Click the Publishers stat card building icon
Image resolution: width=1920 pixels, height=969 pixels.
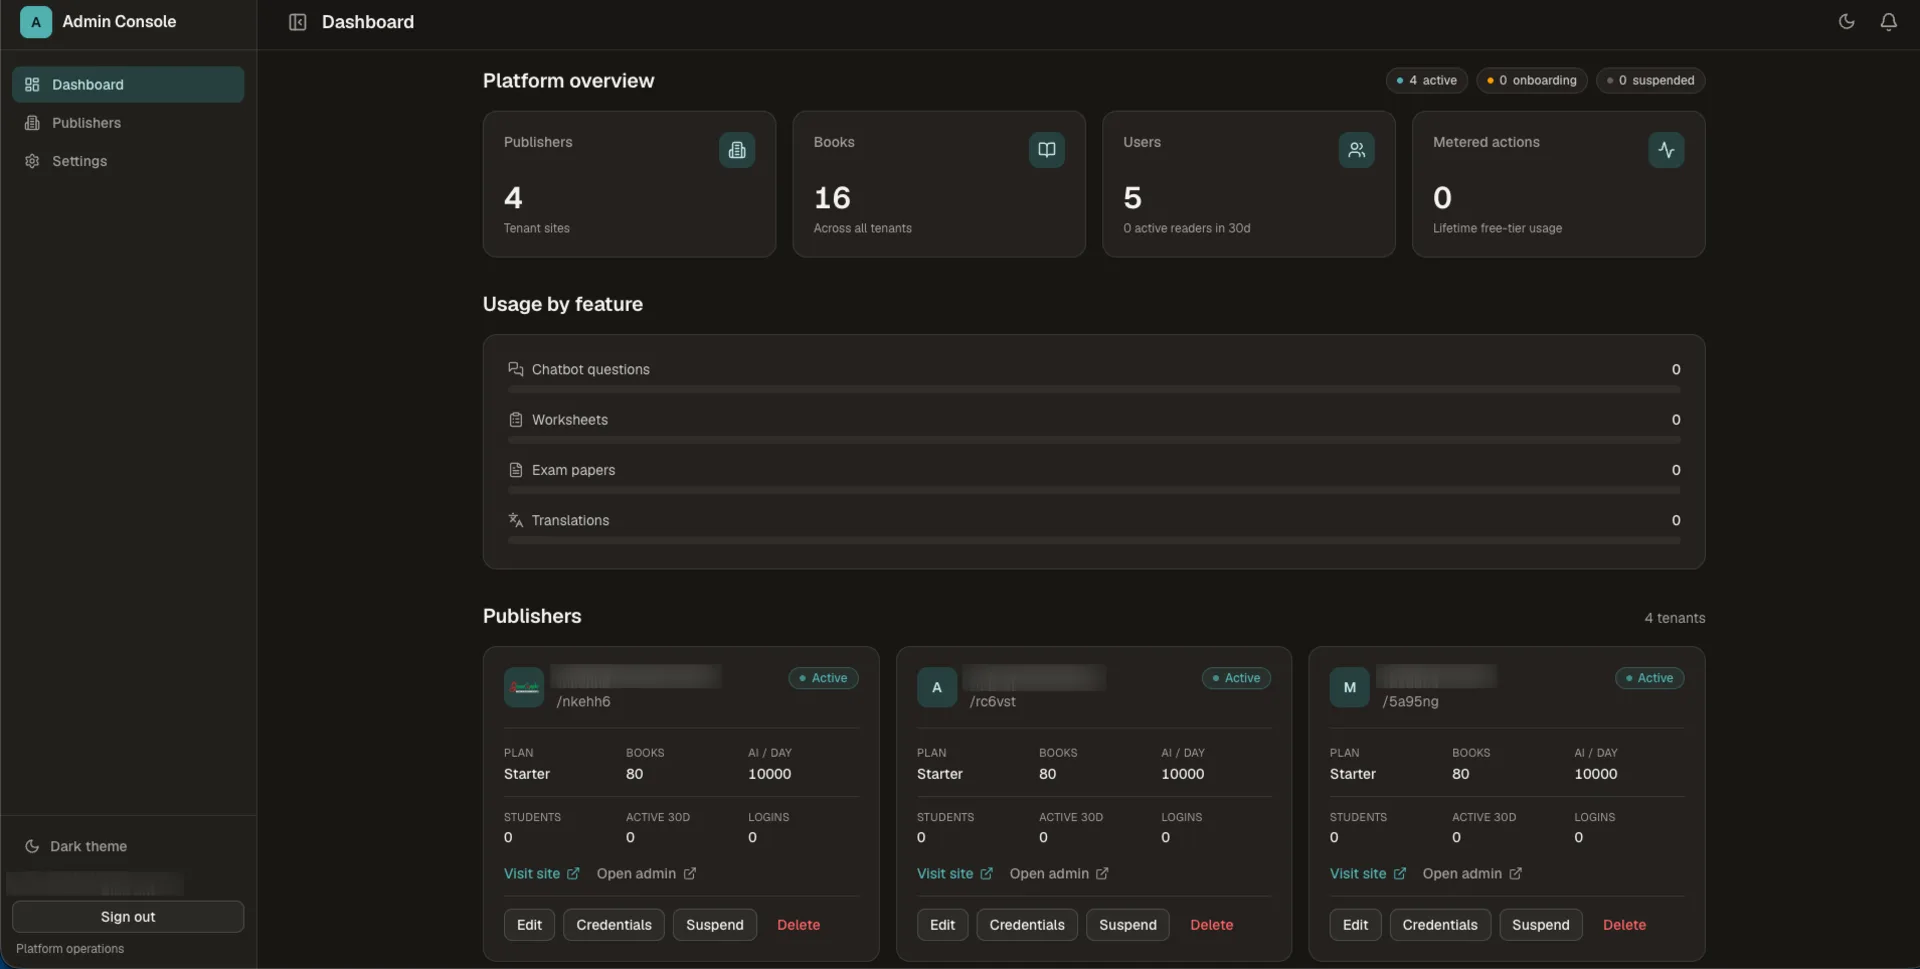click(737, 150)
